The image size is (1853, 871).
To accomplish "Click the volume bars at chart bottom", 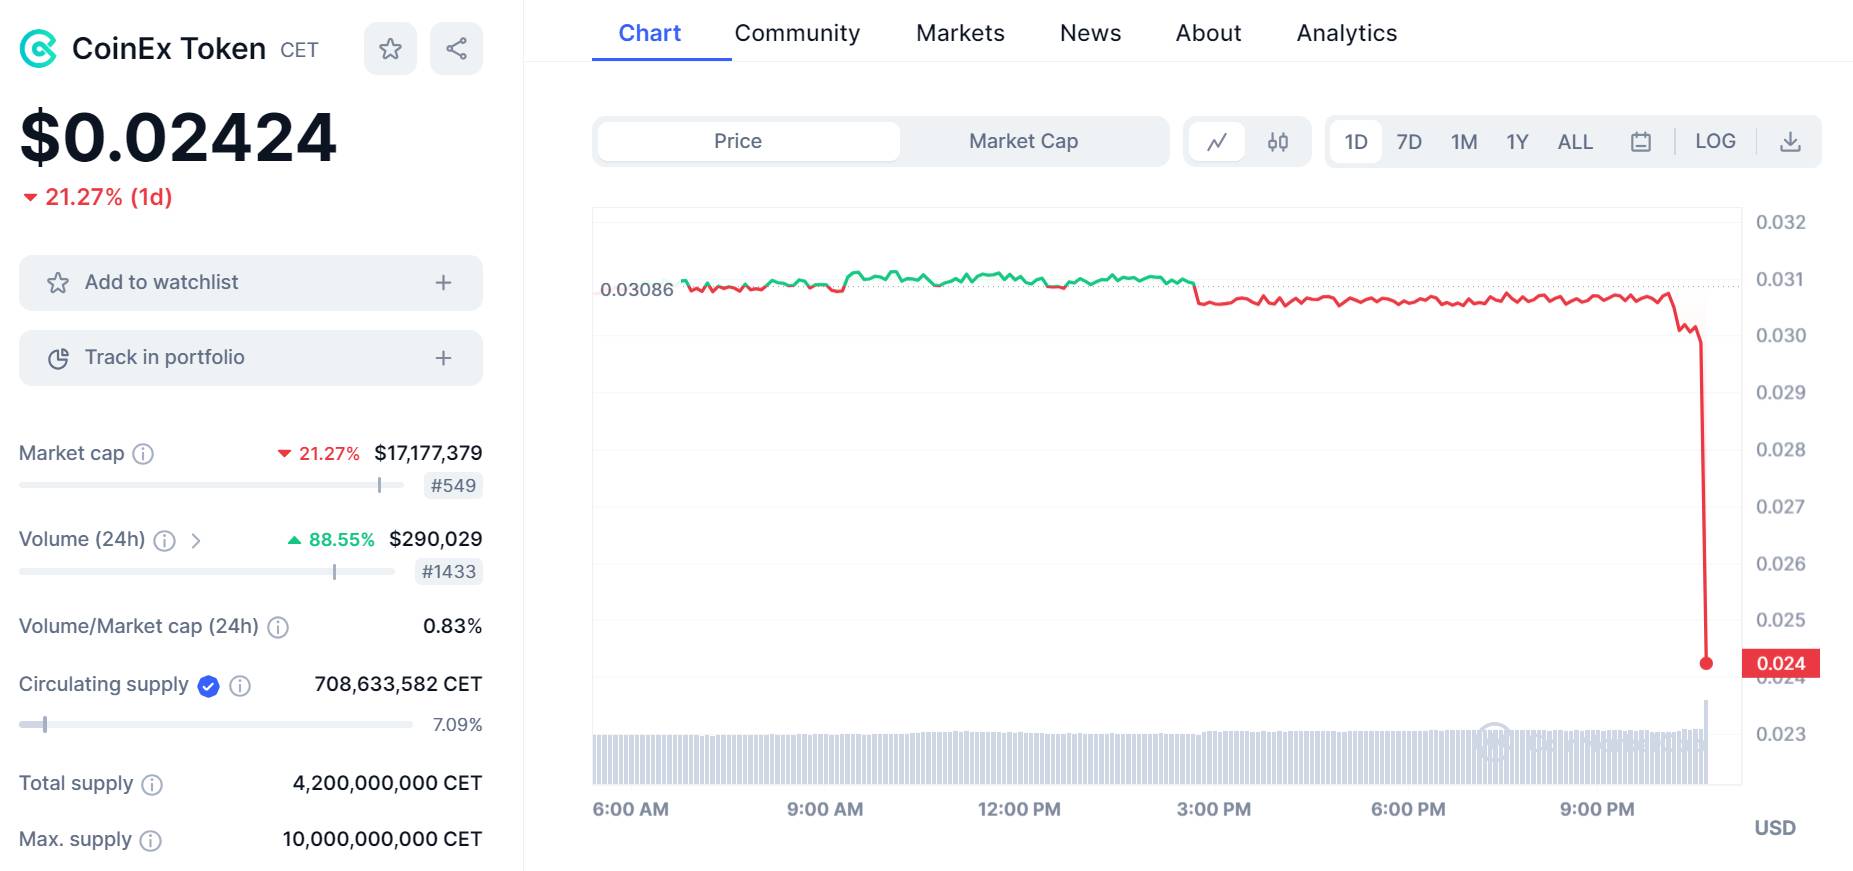I will (x=1150, y=758).
